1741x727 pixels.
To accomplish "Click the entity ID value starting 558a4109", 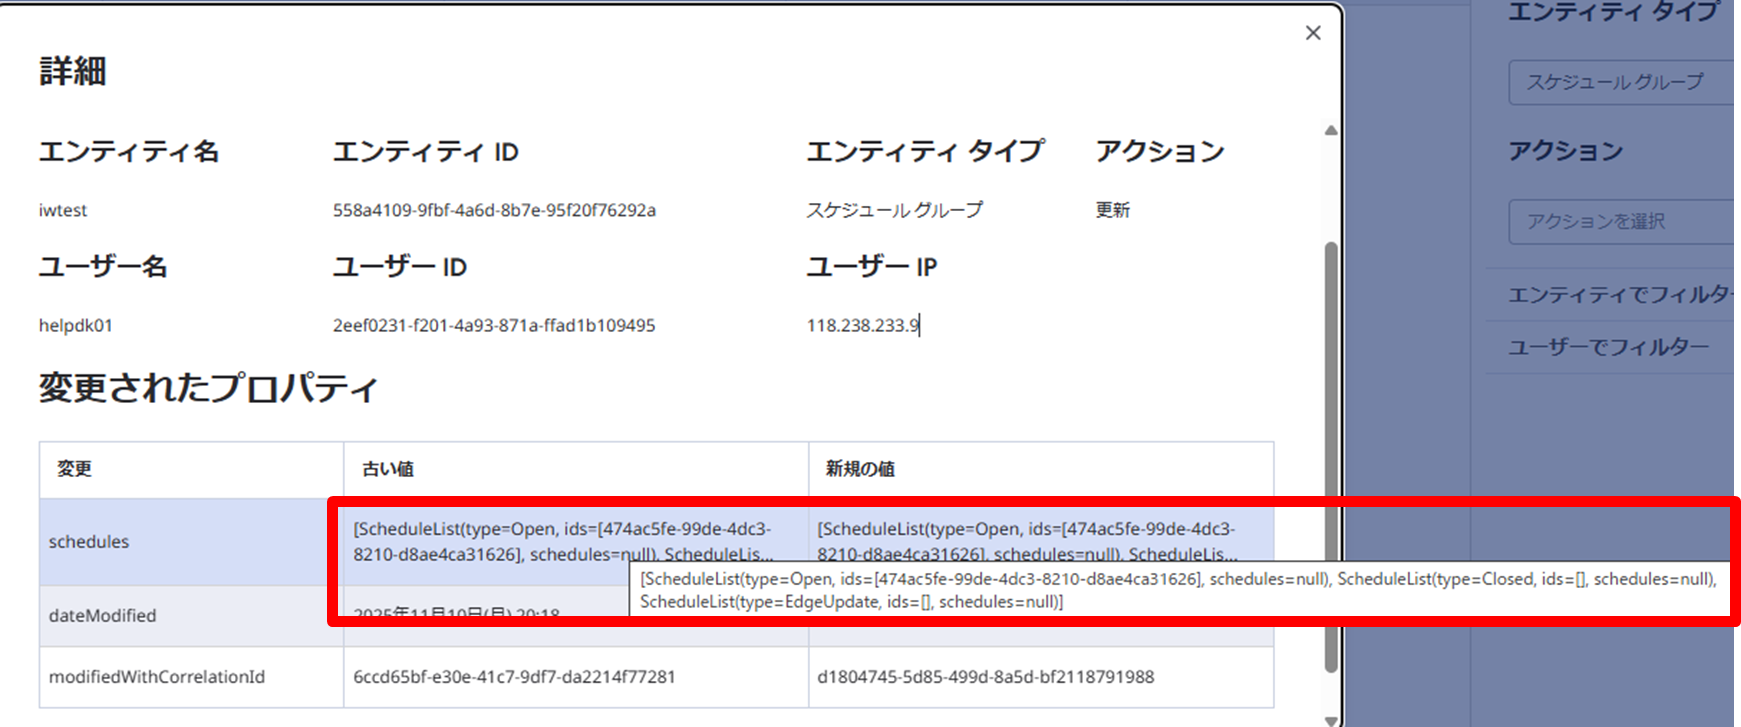I will [x=494, y=210].
